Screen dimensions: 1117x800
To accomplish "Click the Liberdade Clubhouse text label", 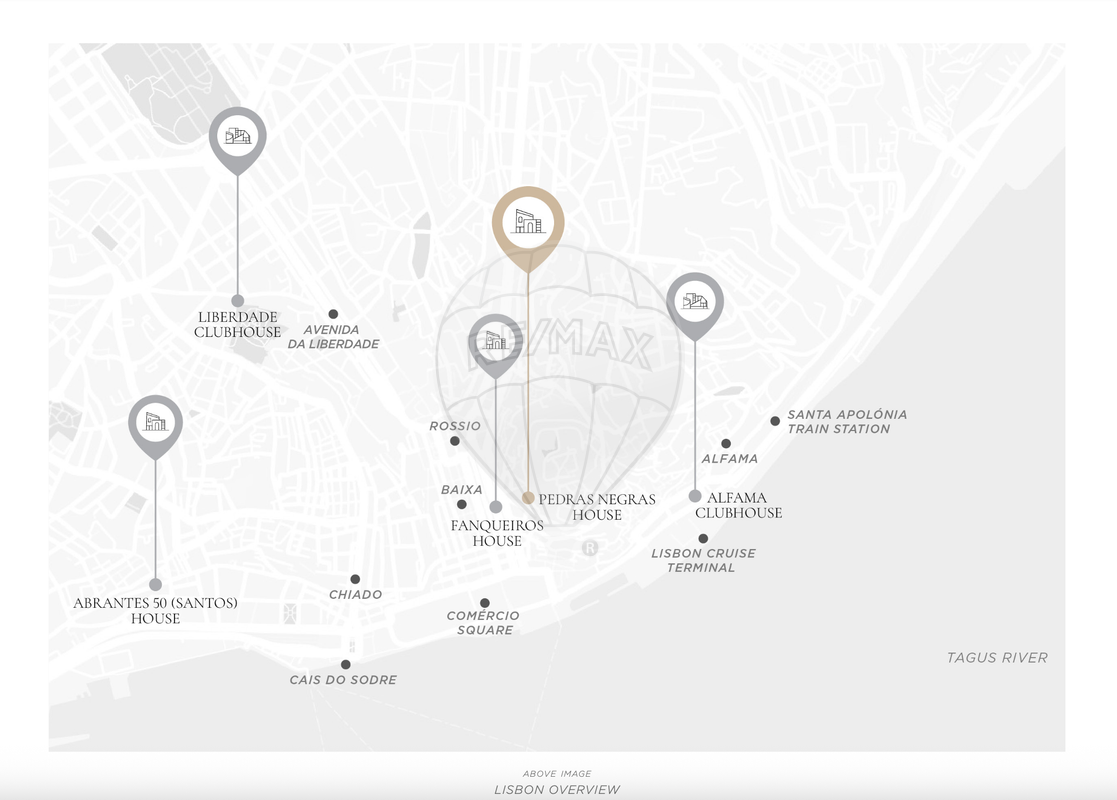I will pyautogui.click(x=237, y=324).
